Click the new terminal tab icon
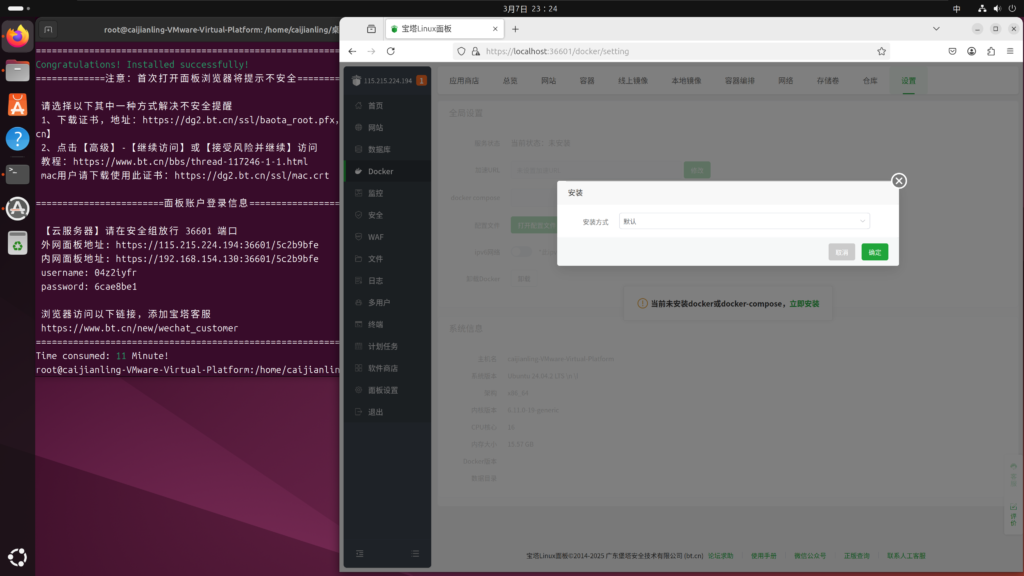Viewport: 1024px width, 576px height. [48, 29]
